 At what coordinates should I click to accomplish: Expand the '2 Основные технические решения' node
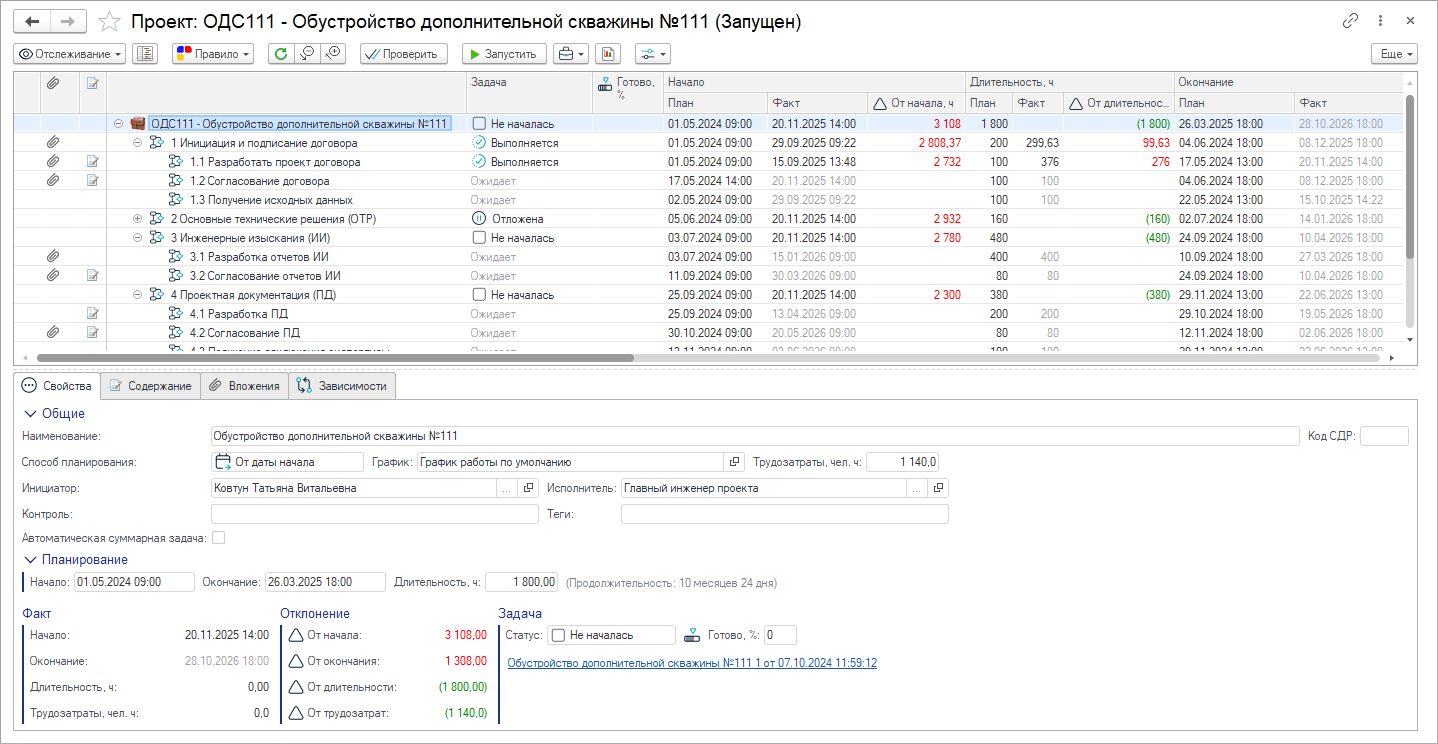[138, 218]
